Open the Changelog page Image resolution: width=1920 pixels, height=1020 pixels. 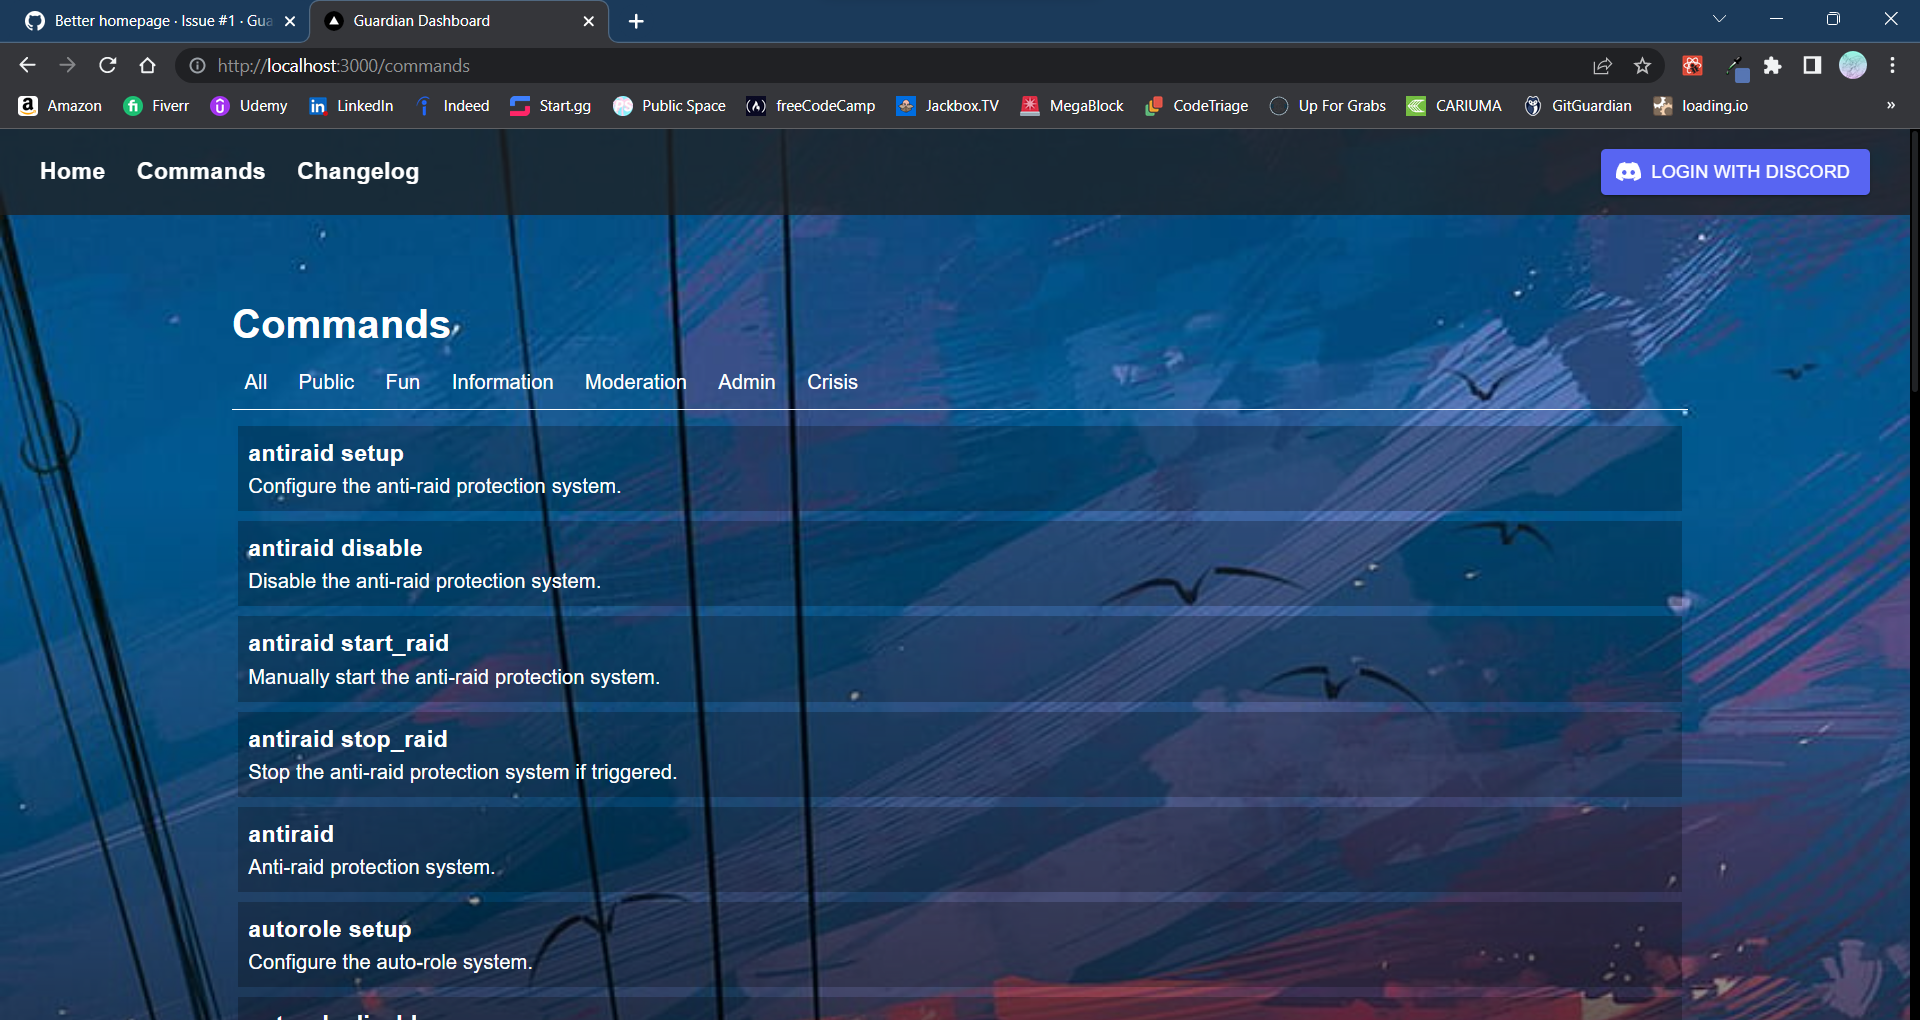[x=357, y=171]
